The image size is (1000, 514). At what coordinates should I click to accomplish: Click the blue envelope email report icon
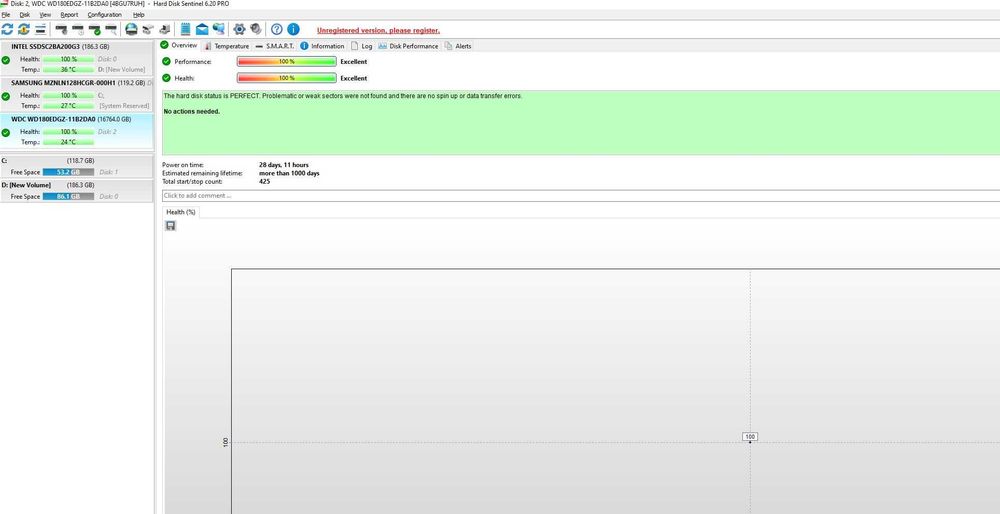coord(202,29)
